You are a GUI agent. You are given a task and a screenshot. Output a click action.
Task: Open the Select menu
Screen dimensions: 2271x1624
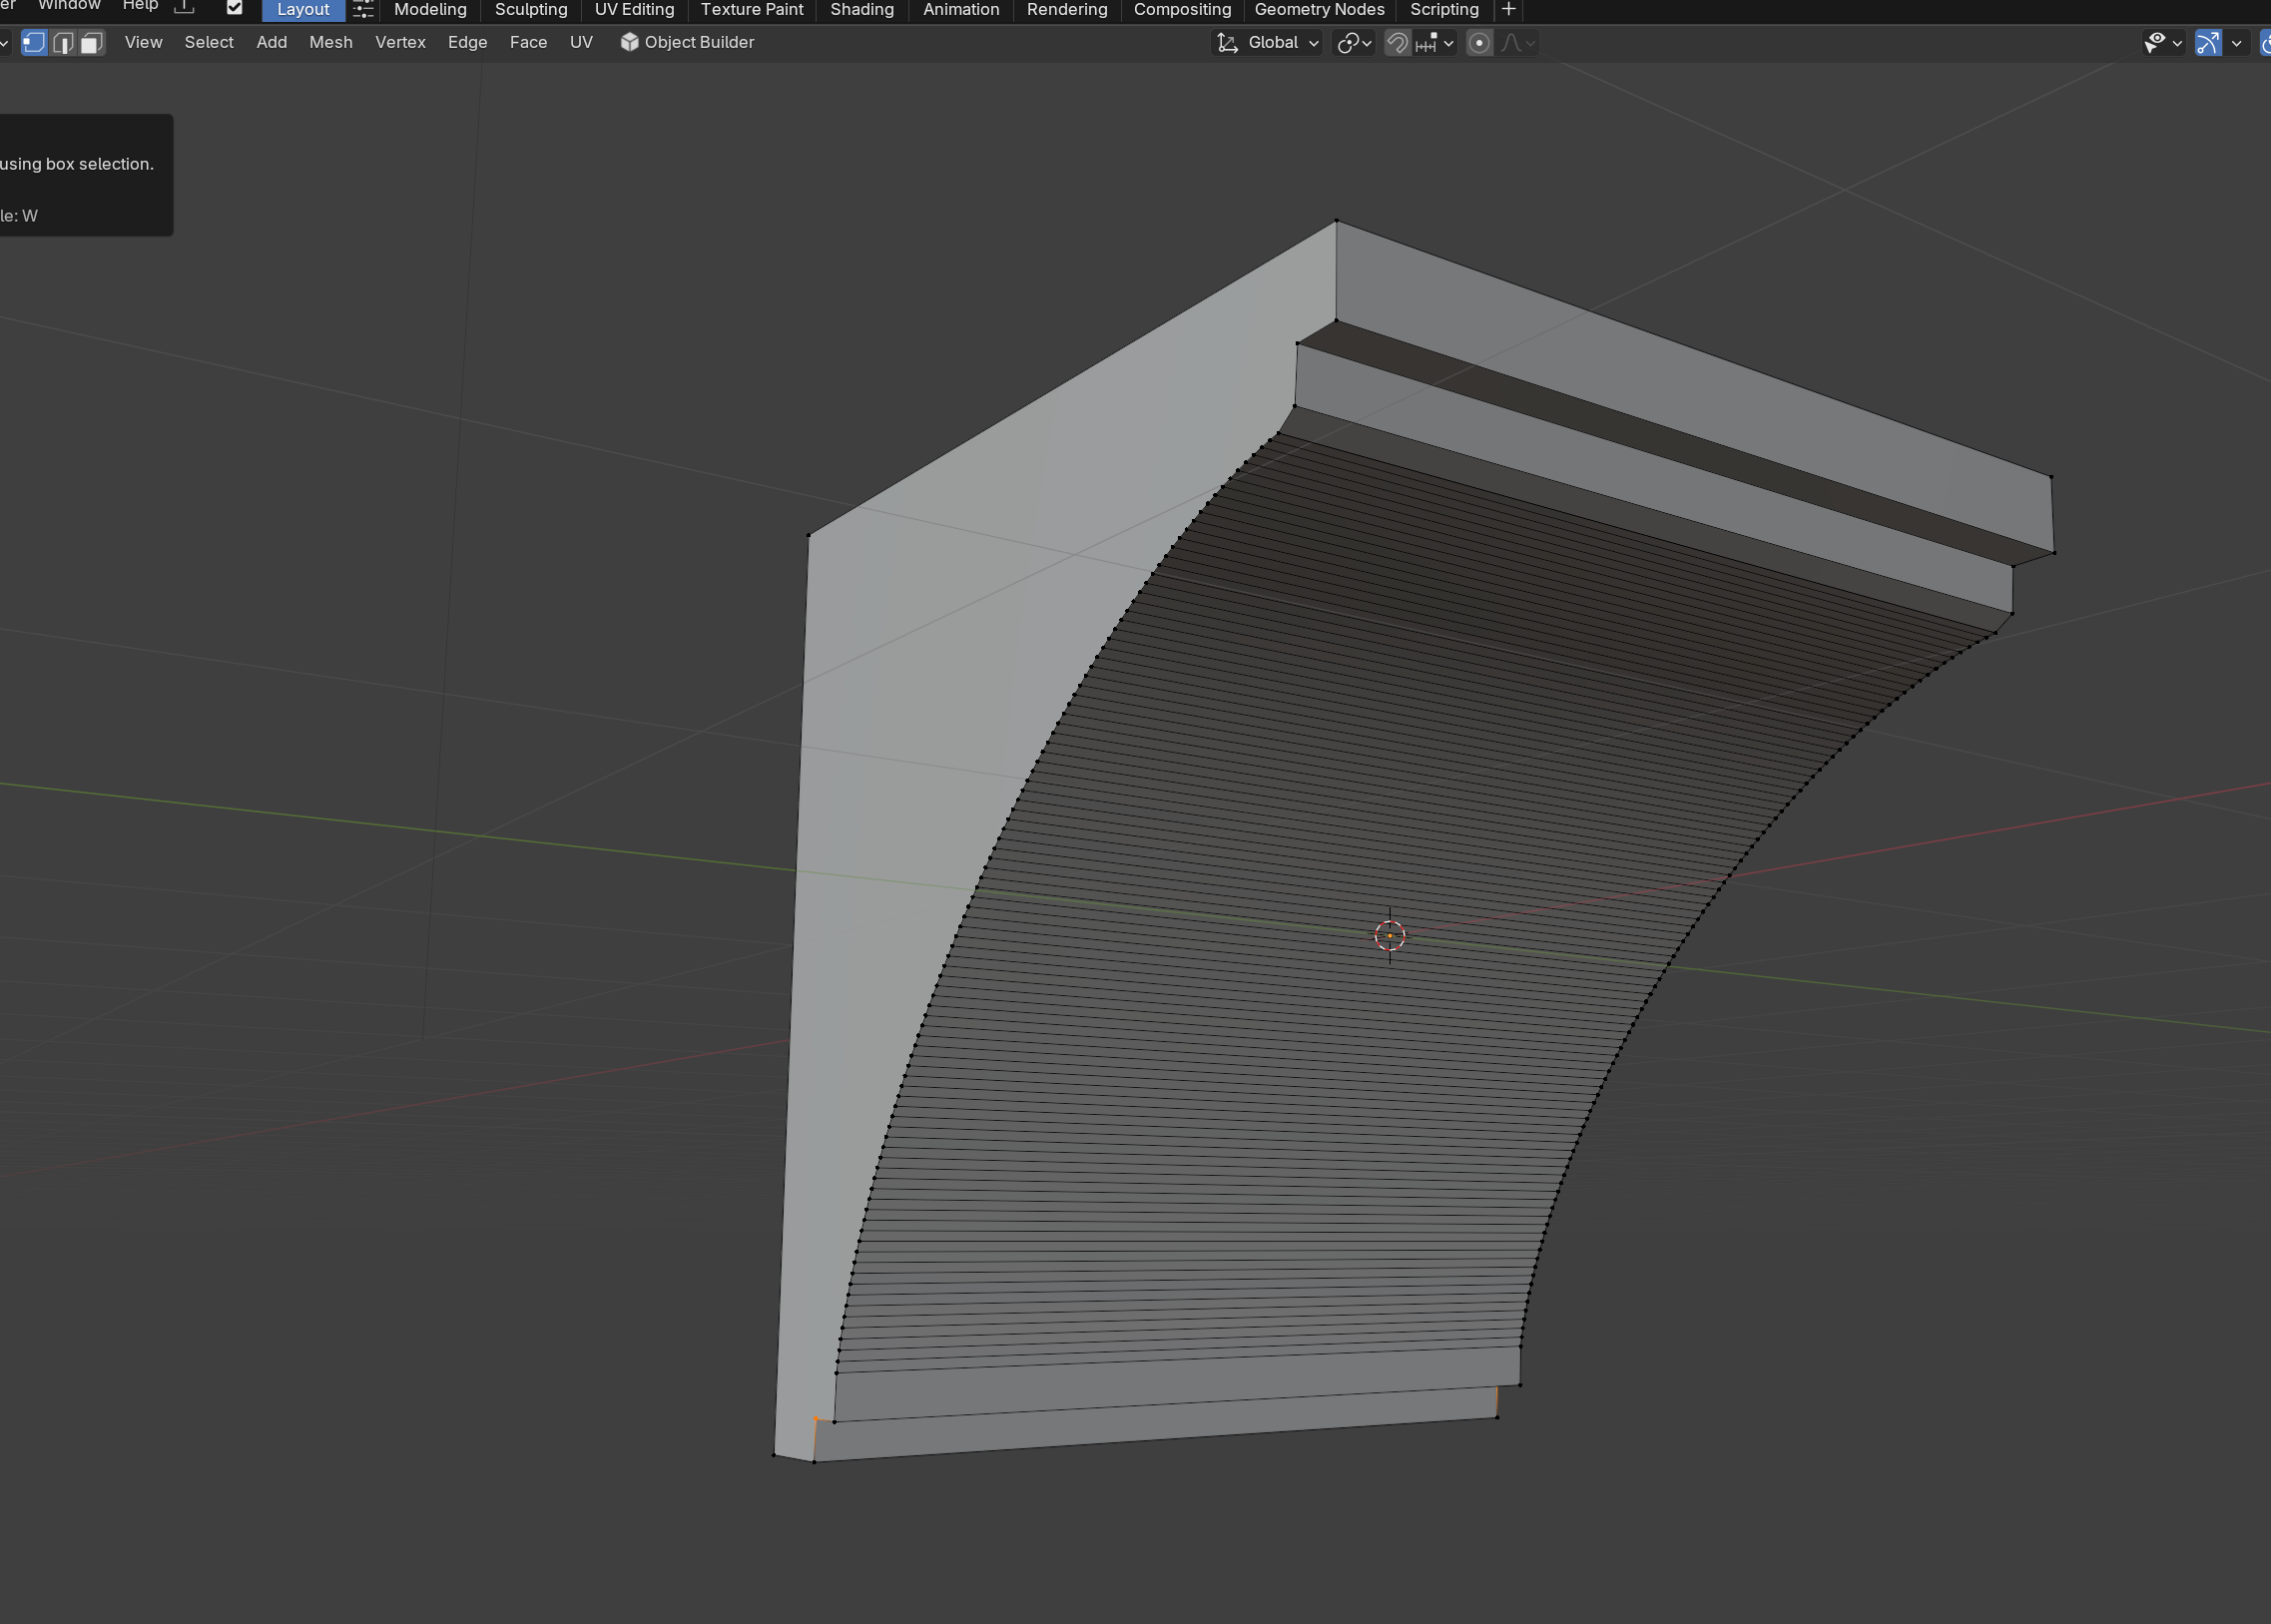208,42
